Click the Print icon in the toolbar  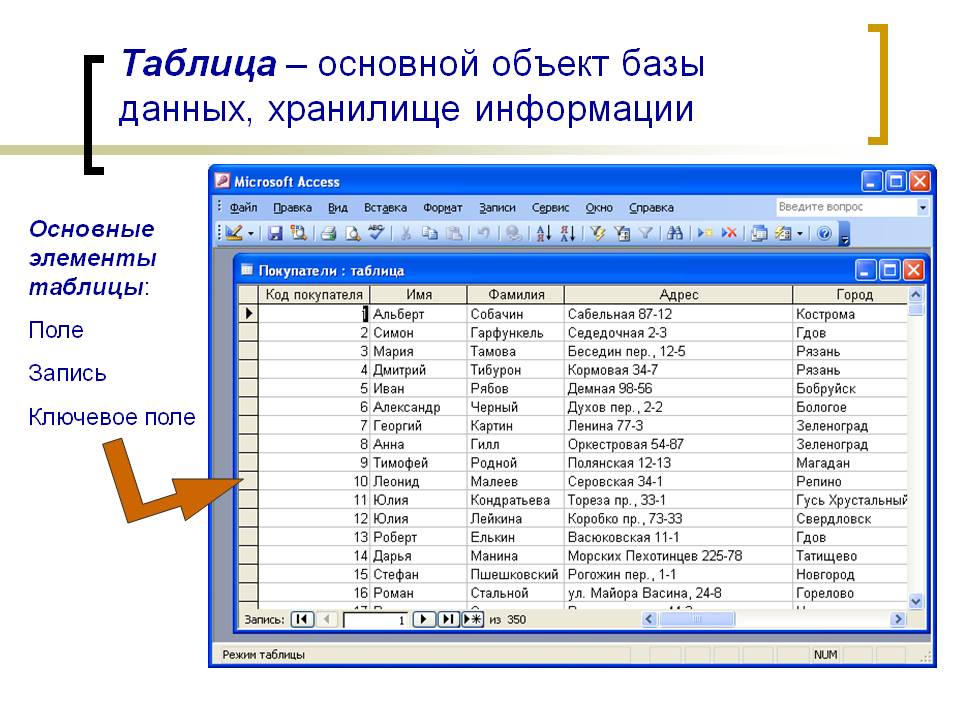(327, 233)
